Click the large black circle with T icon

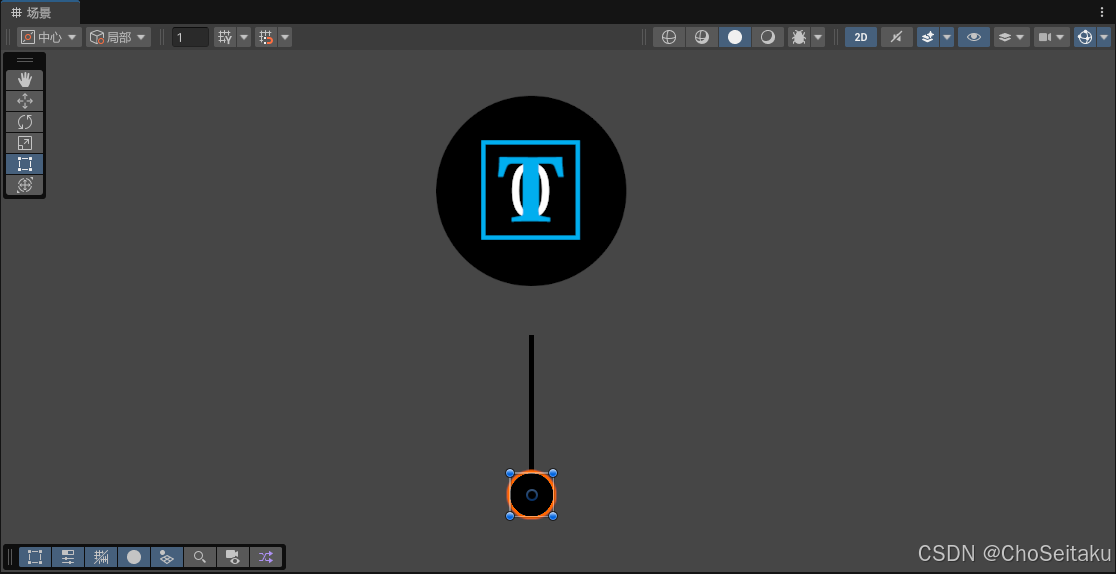(x=531, y=191)
